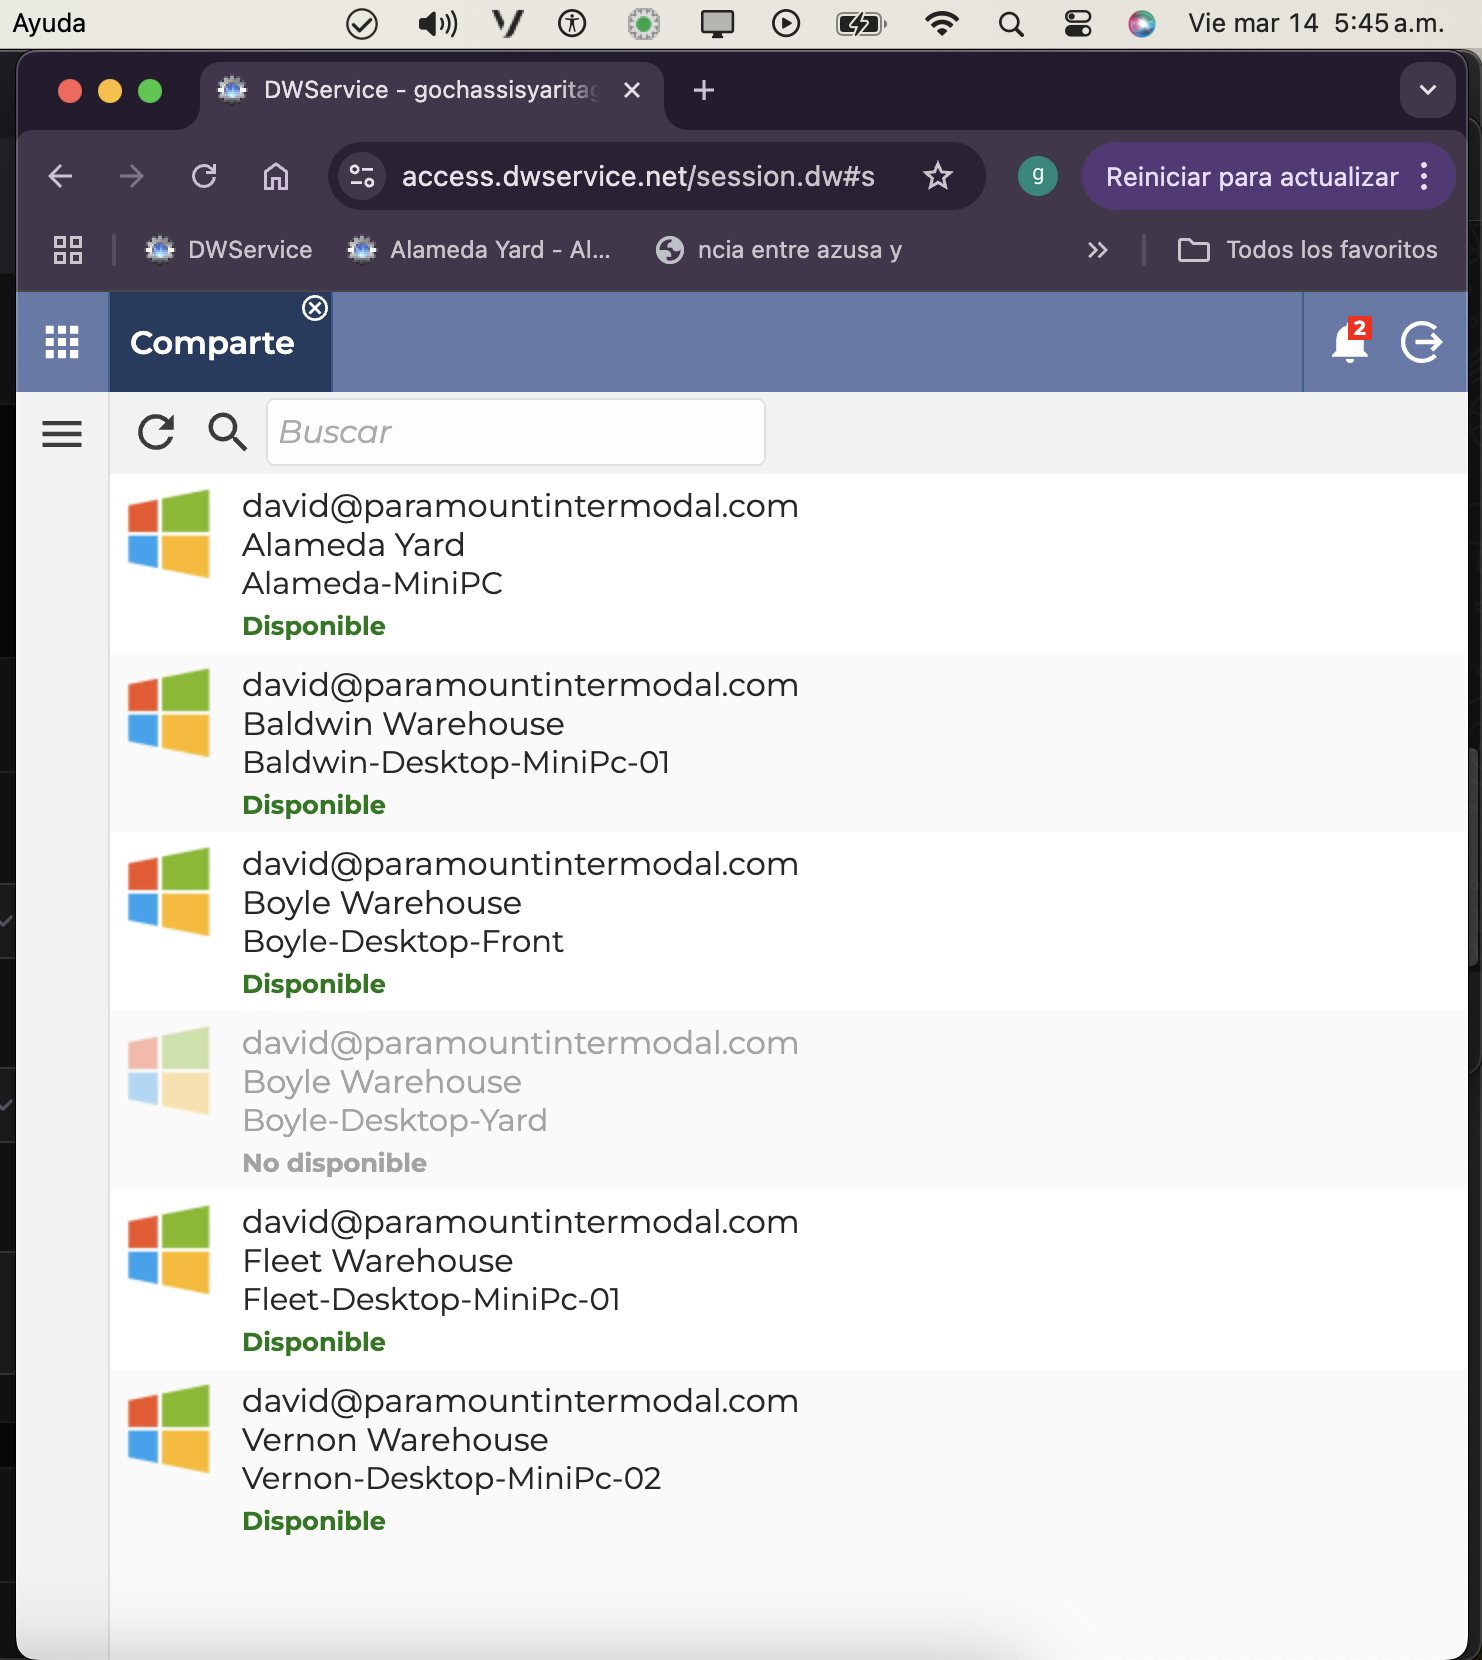Click the site information icon in address bar
1482x1660 pixels.
click(x=362, y=177)
